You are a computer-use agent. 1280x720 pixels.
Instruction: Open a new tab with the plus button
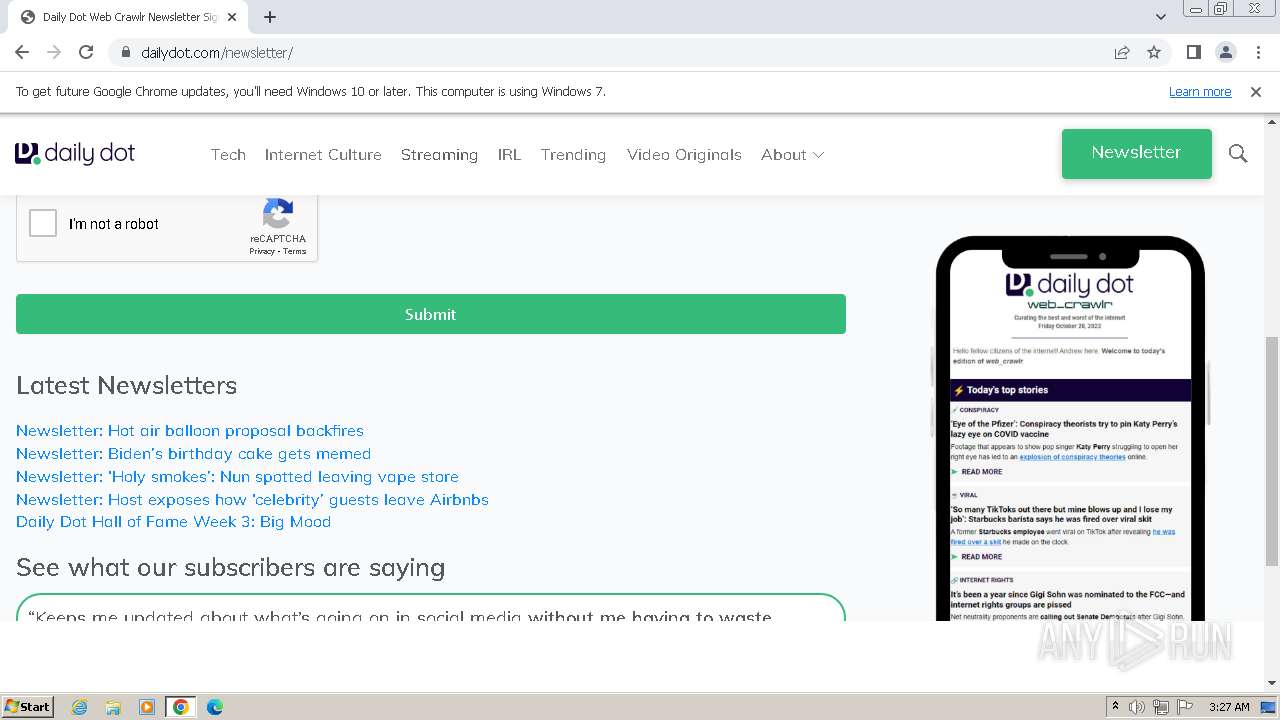pyautogui.click(x=270, y=17)
